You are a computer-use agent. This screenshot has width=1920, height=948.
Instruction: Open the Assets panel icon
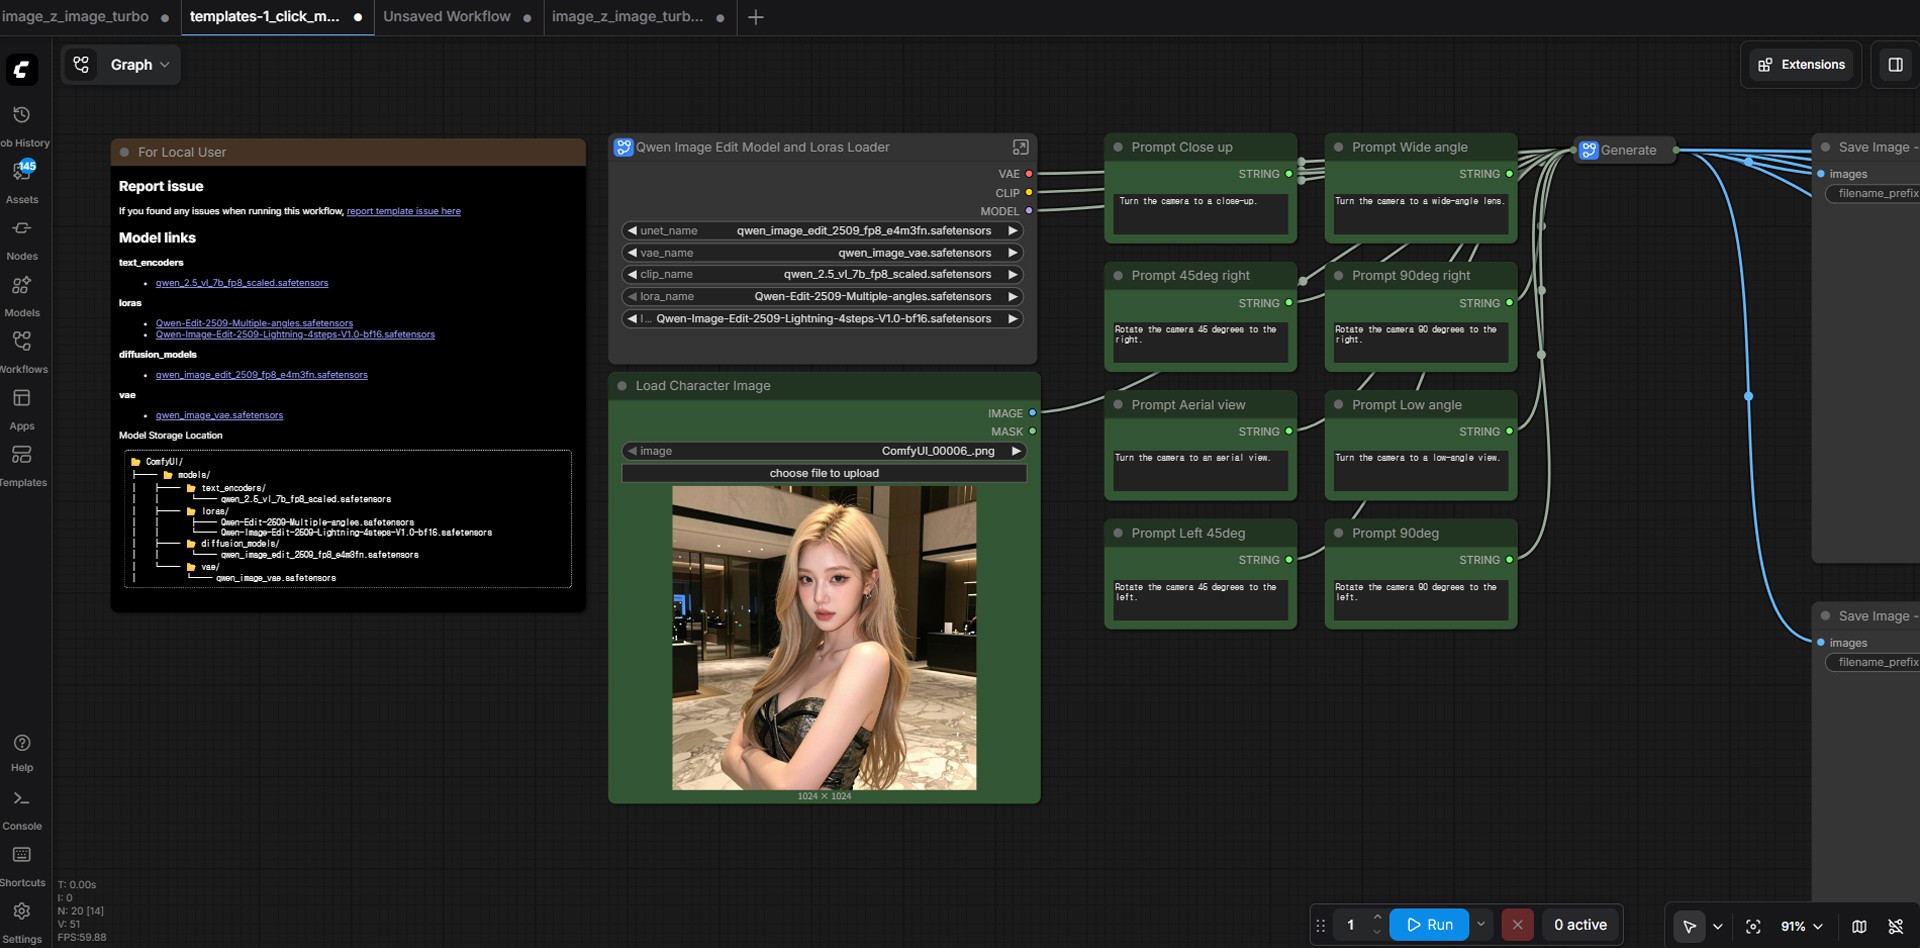[21, 172]
